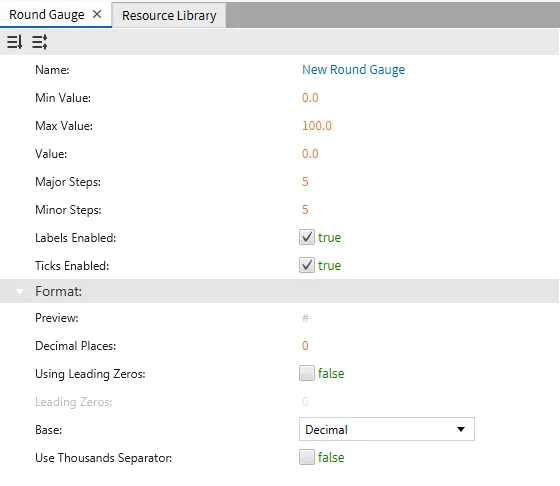The width and height of the screenshot is (560, 486).
Task: Enable Using Leading Zeros checkbox
Action: 307,373
